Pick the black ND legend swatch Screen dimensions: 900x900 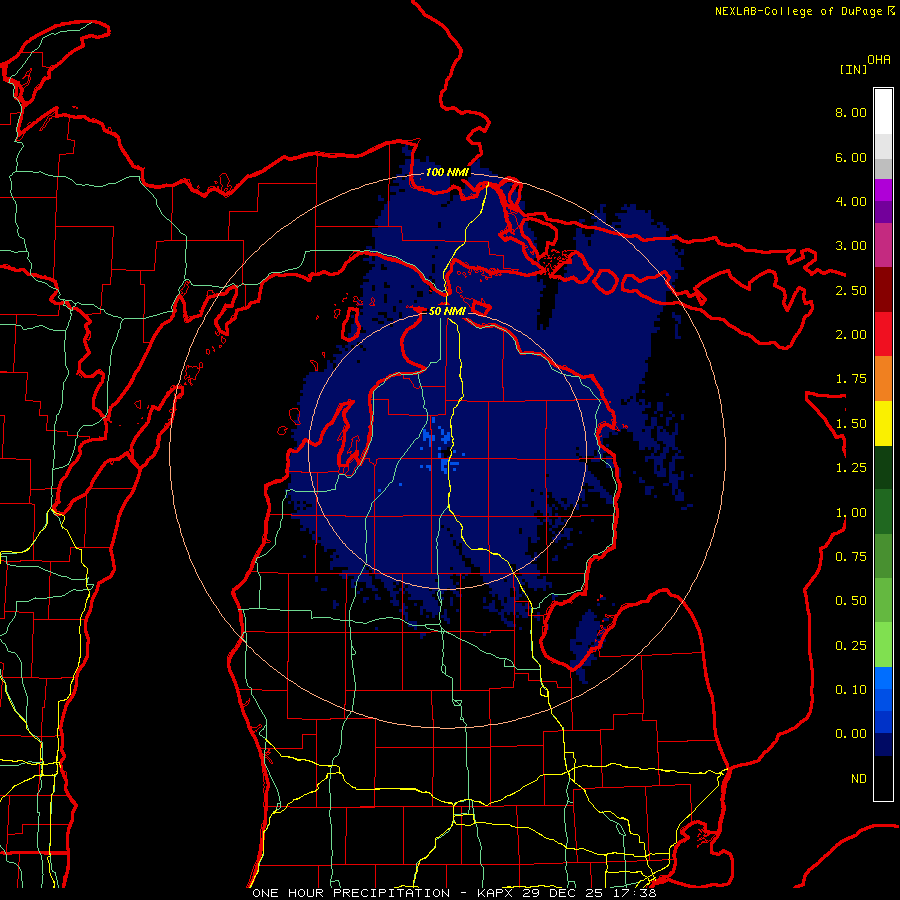pos(883,778)
